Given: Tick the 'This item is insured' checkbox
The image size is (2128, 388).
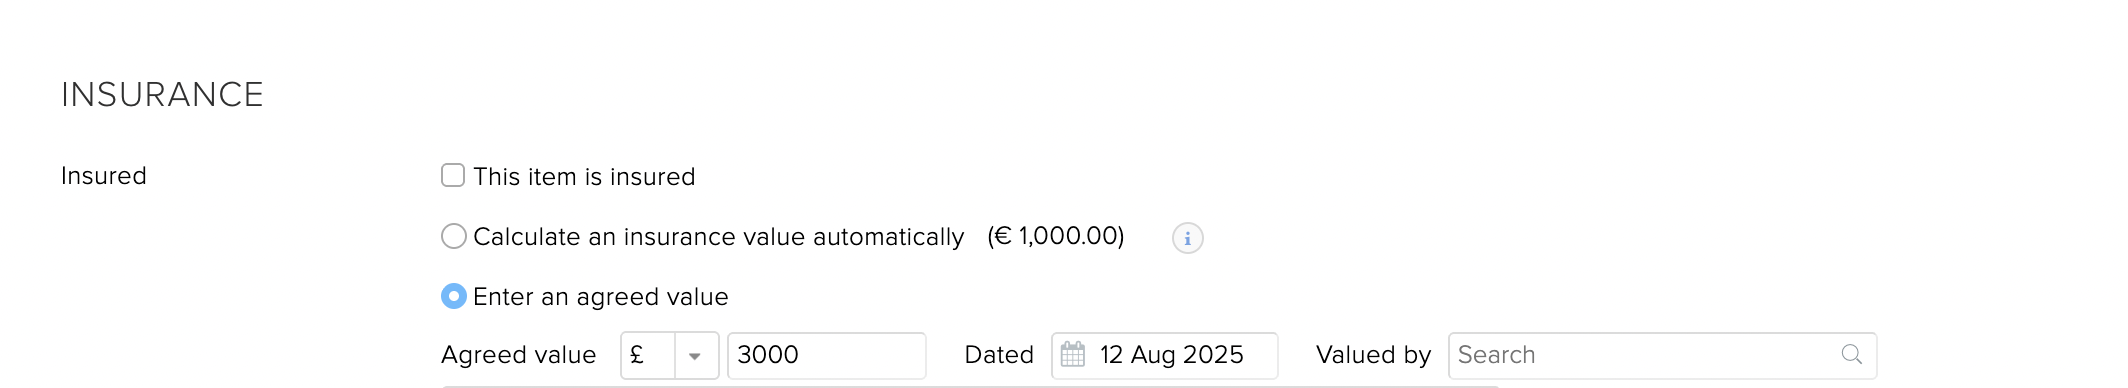Looking at the screenshot, I should 453,176.
